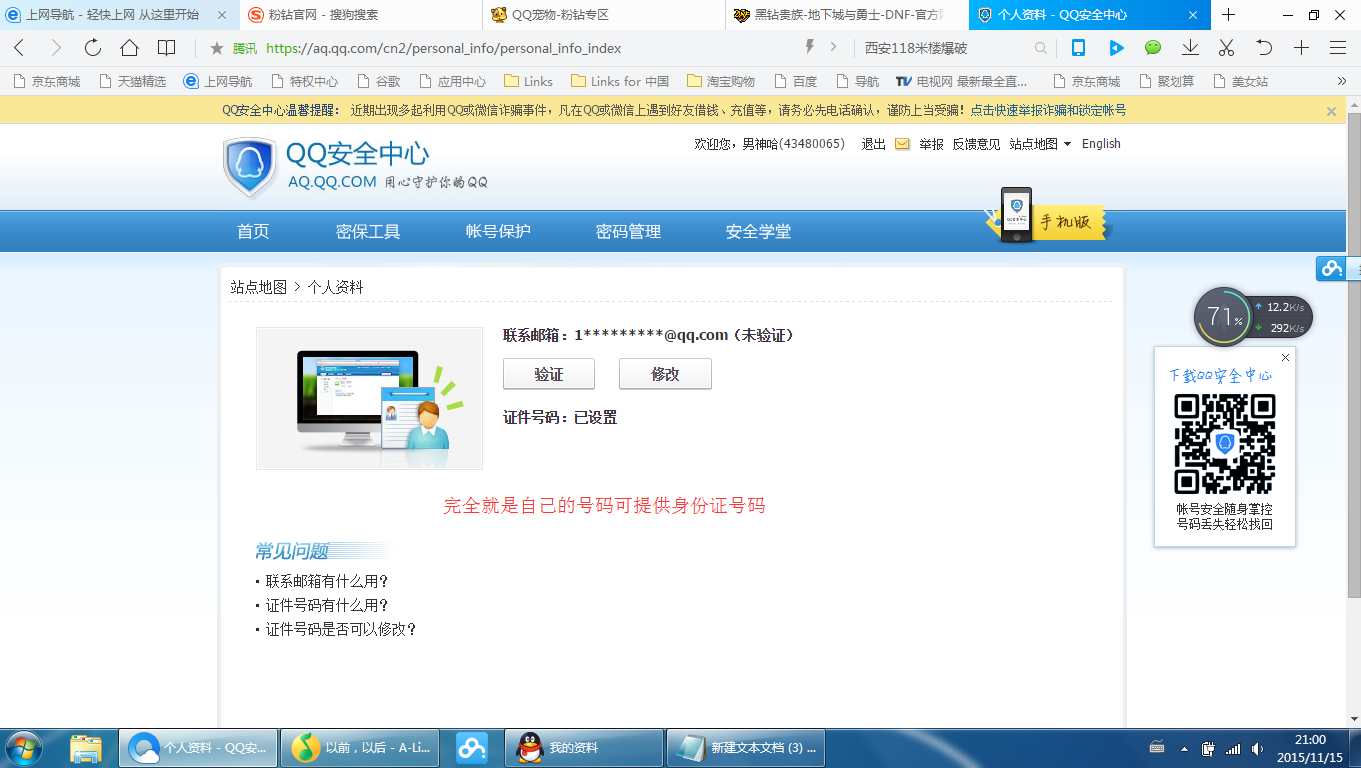This screenshot has width=1361, height=768.
Task: Click the 手机版 mobile version banner
Action: 1049,216
